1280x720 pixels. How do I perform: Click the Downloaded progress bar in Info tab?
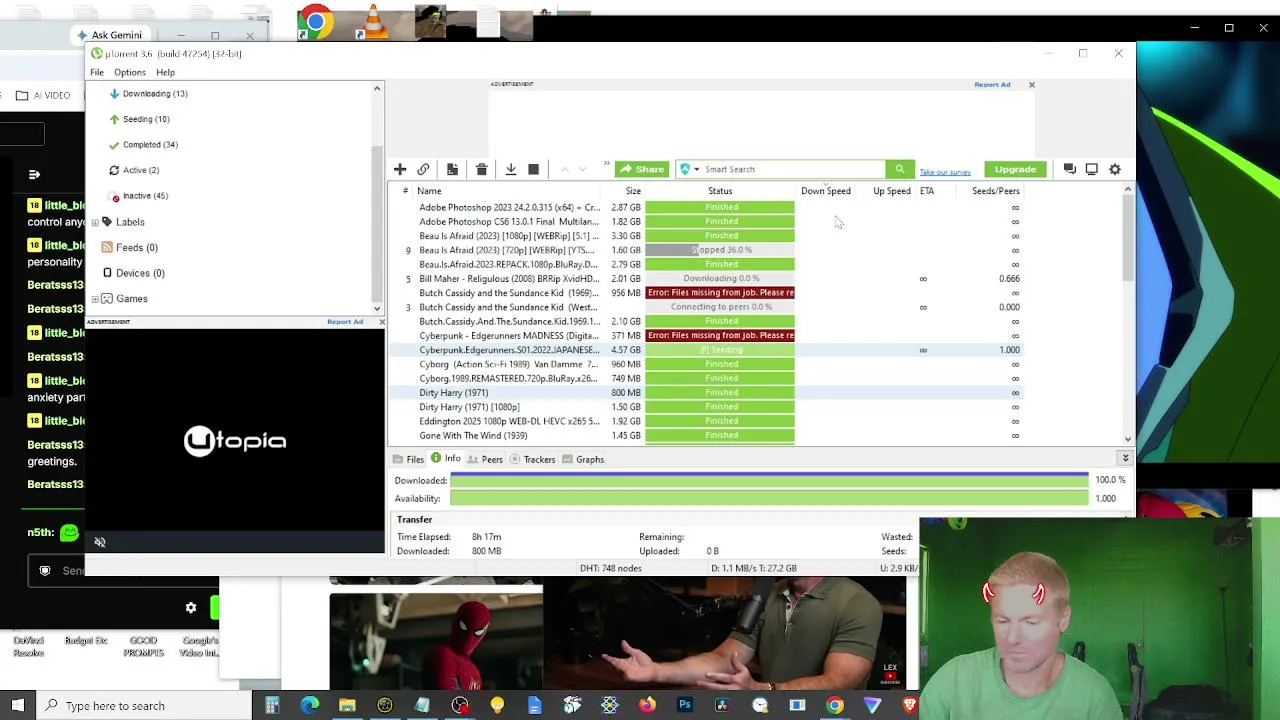coord(769,480)
